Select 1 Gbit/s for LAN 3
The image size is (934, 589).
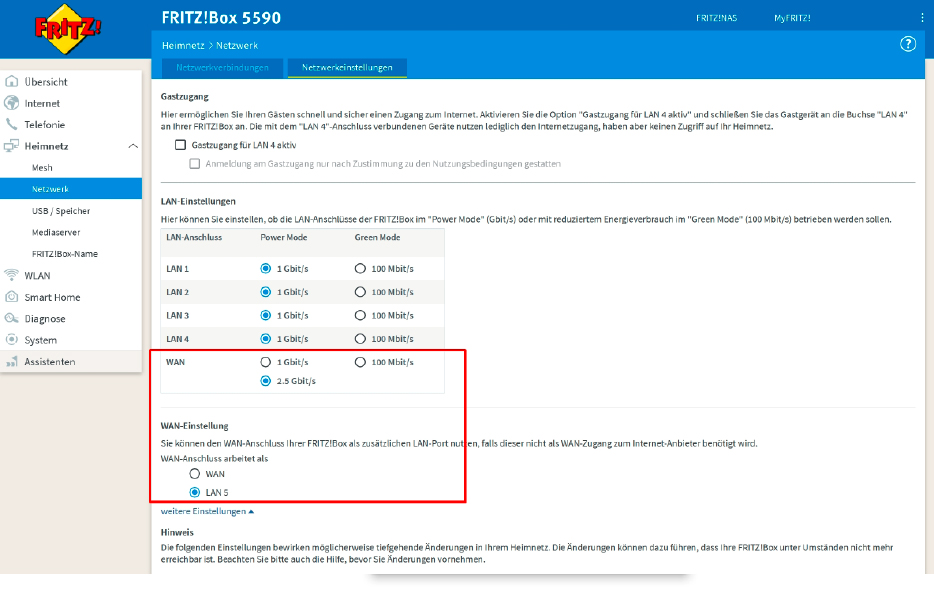pos(266,315)
